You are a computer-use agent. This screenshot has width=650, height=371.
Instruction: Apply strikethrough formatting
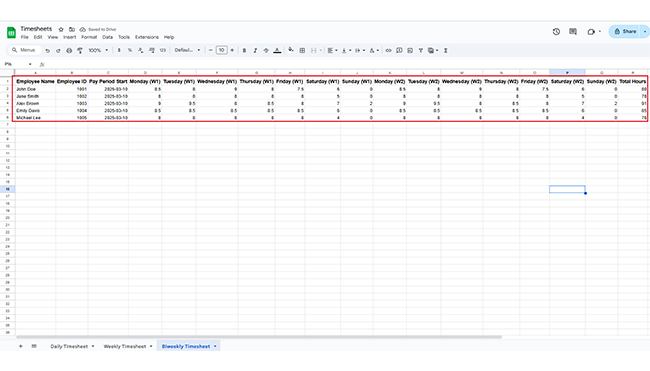point(266,51)
